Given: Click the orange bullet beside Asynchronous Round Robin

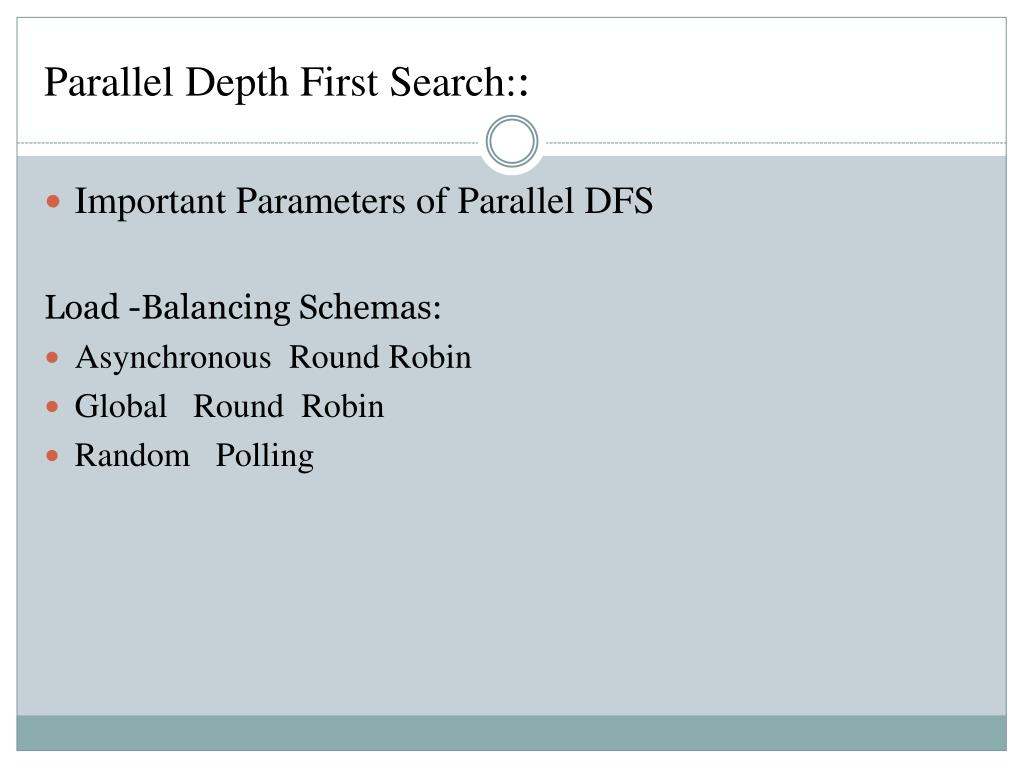Looking at the screenshot, I should pos(53,358).
